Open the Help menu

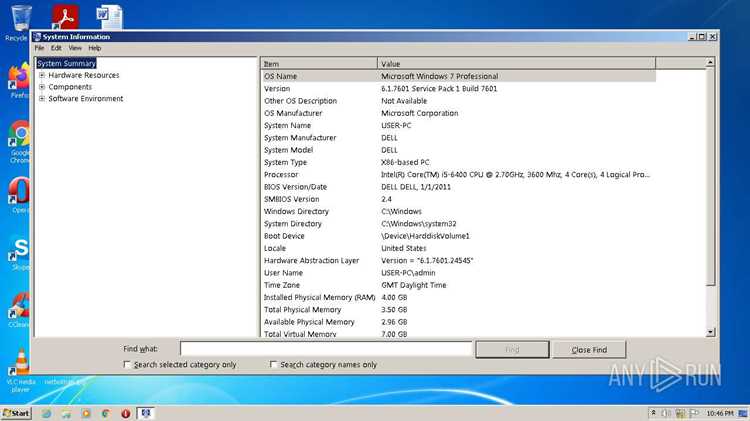tap(95, 48)
